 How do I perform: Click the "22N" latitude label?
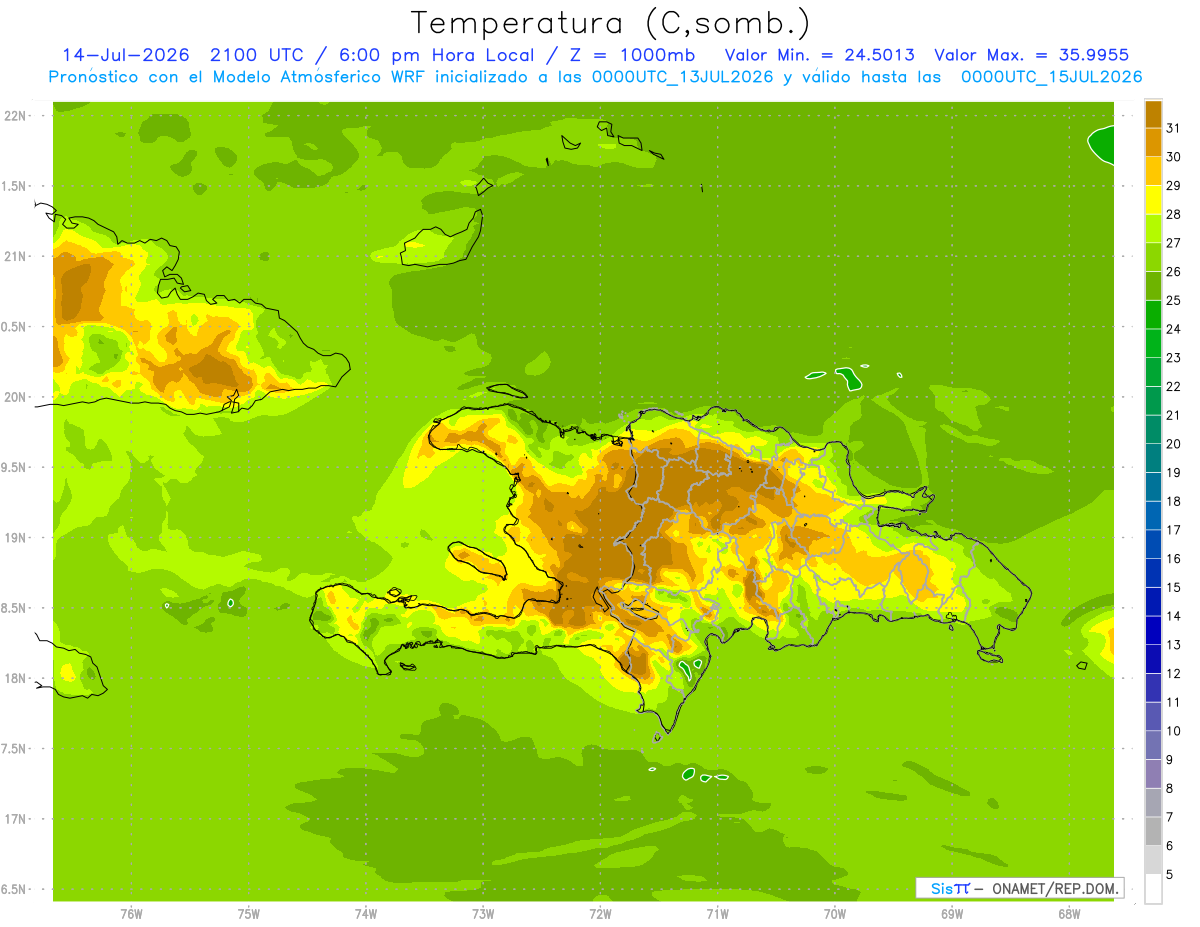(x=16, y=116)
